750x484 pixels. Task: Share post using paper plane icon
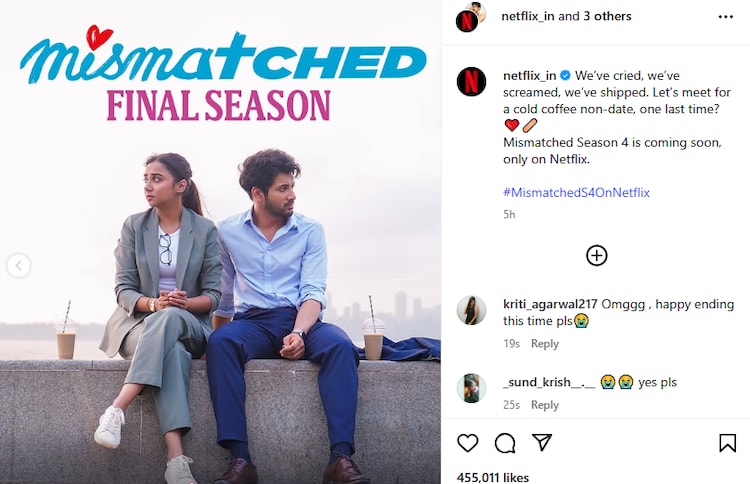click(x=542, y=442)
